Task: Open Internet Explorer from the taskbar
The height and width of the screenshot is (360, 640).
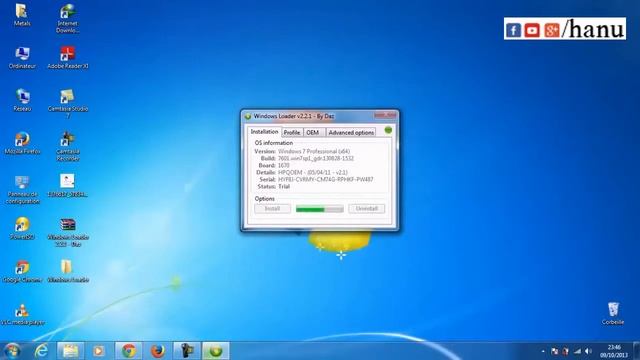Action: [41, 351]
